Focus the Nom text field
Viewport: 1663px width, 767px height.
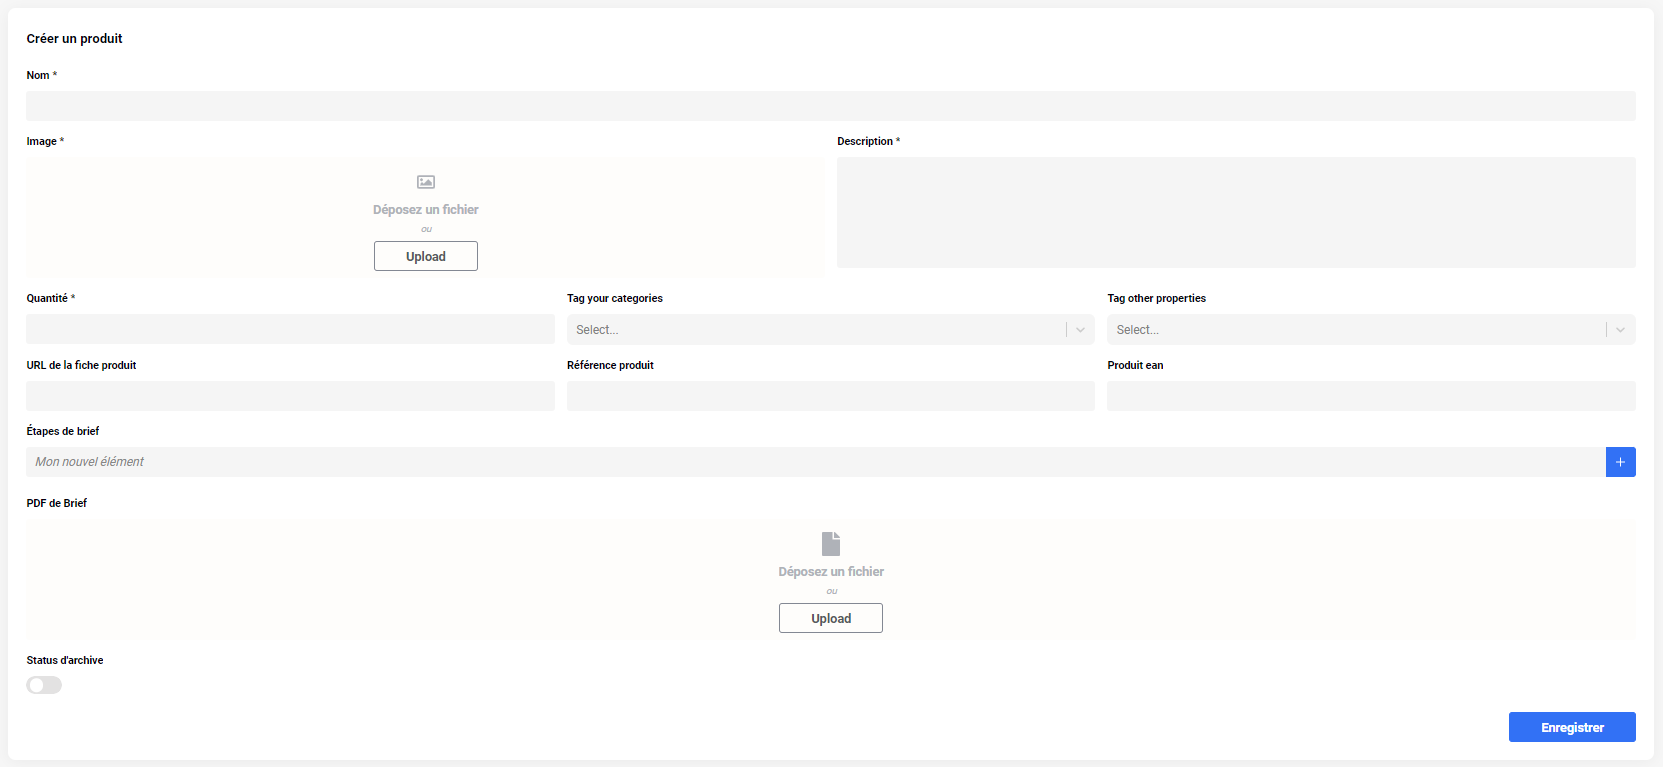coord(831,106)
